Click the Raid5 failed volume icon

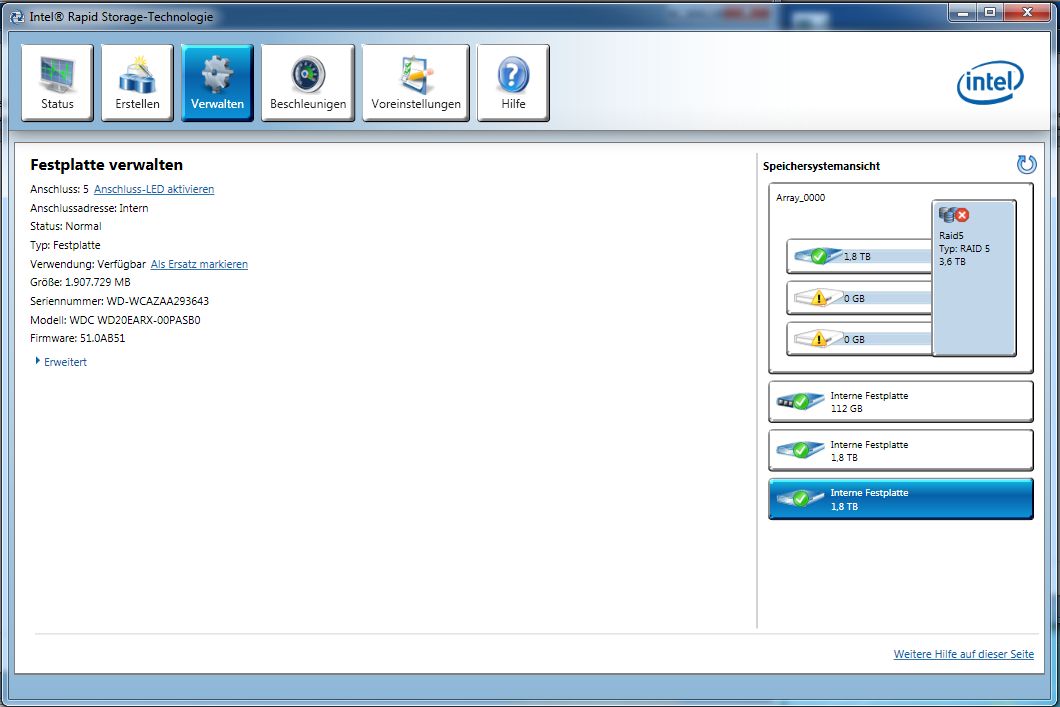(953, 215)
